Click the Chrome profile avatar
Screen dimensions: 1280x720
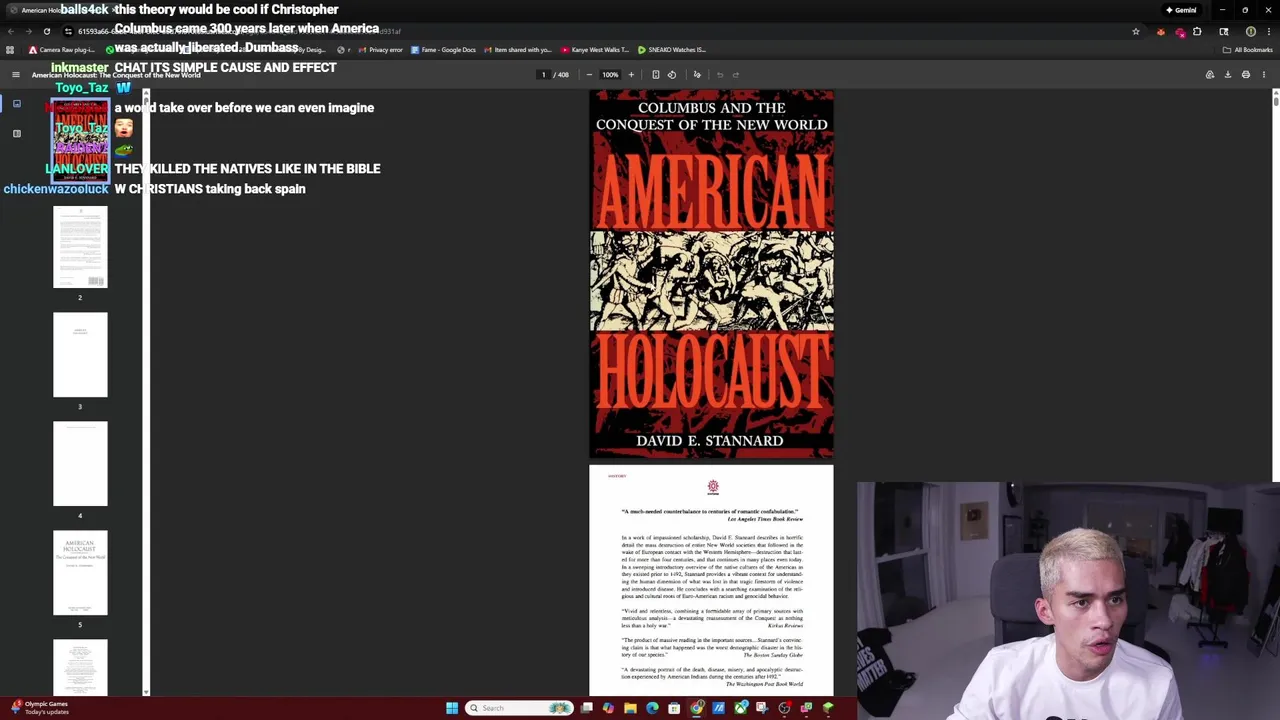click(x=1250, y=32)
